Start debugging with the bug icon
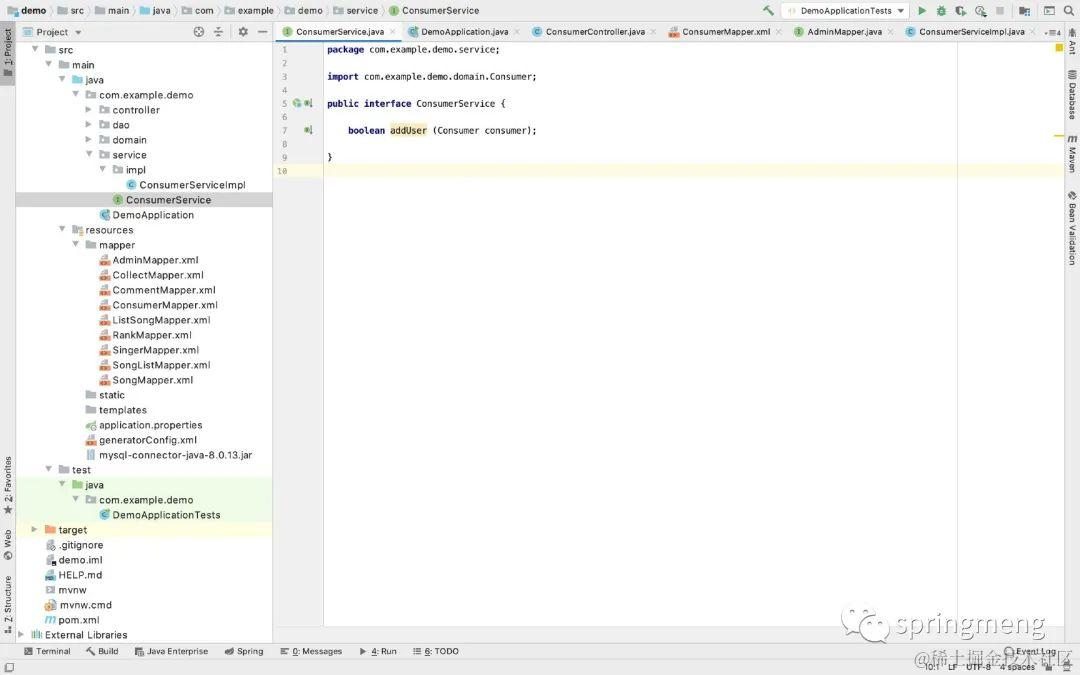1080x675 pixels. click(941, 10)
